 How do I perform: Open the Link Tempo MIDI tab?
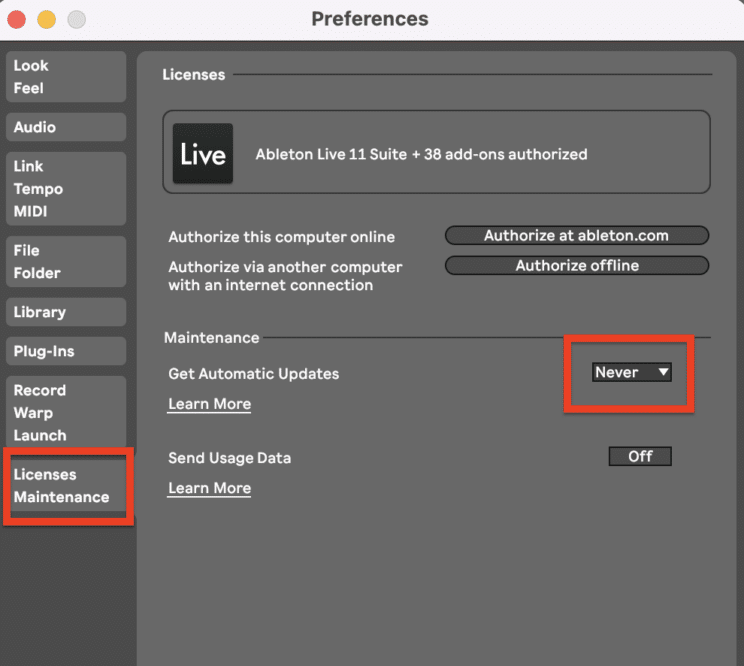pyautogui.click(x=66, y=189)
